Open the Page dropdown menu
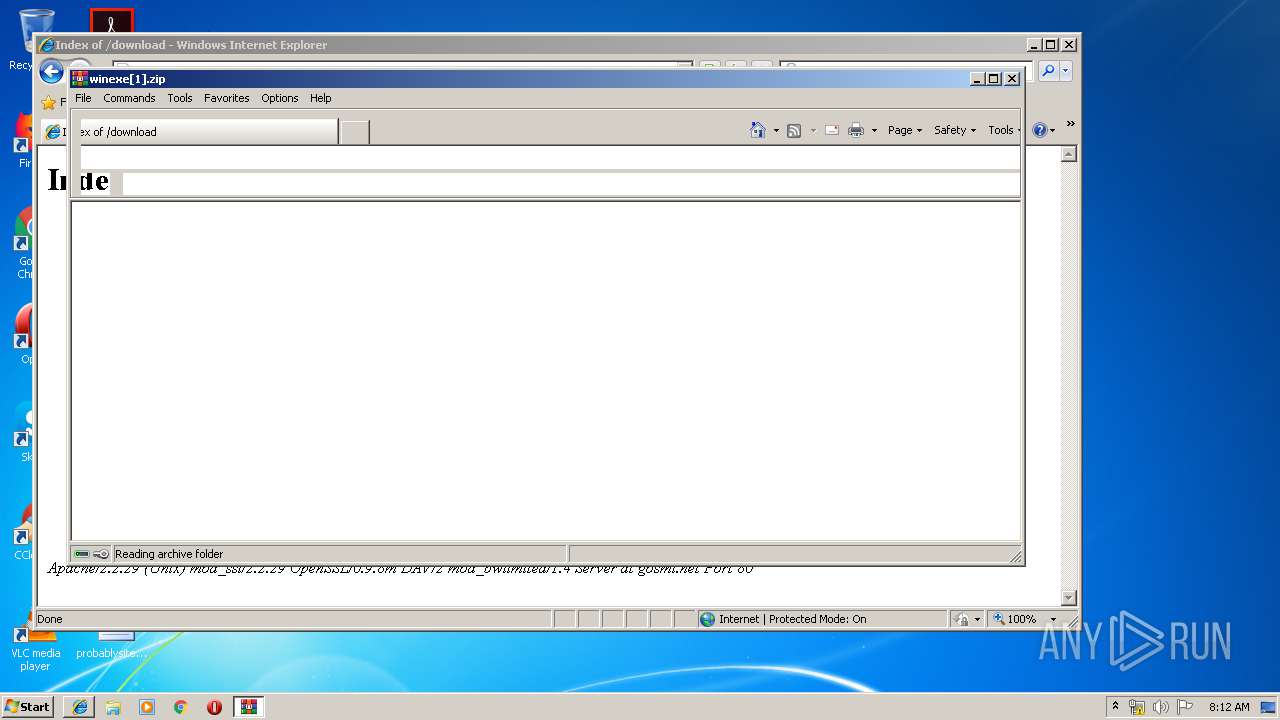 [x=905, y=130]
